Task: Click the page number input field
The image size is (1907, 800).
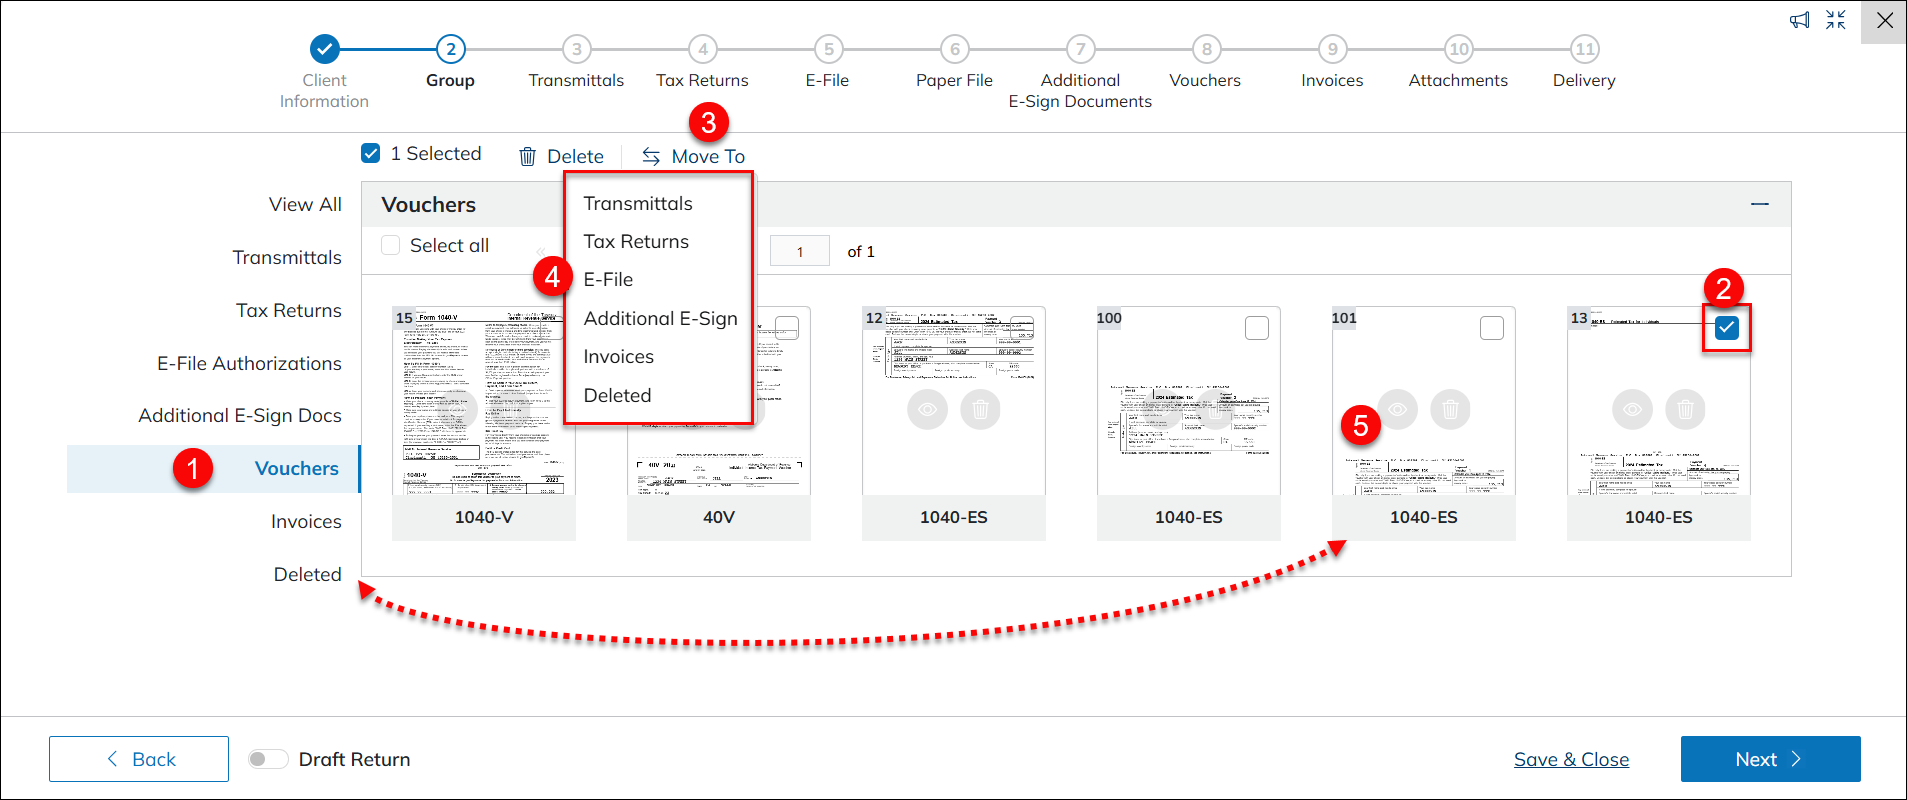Action: (800, 251)
